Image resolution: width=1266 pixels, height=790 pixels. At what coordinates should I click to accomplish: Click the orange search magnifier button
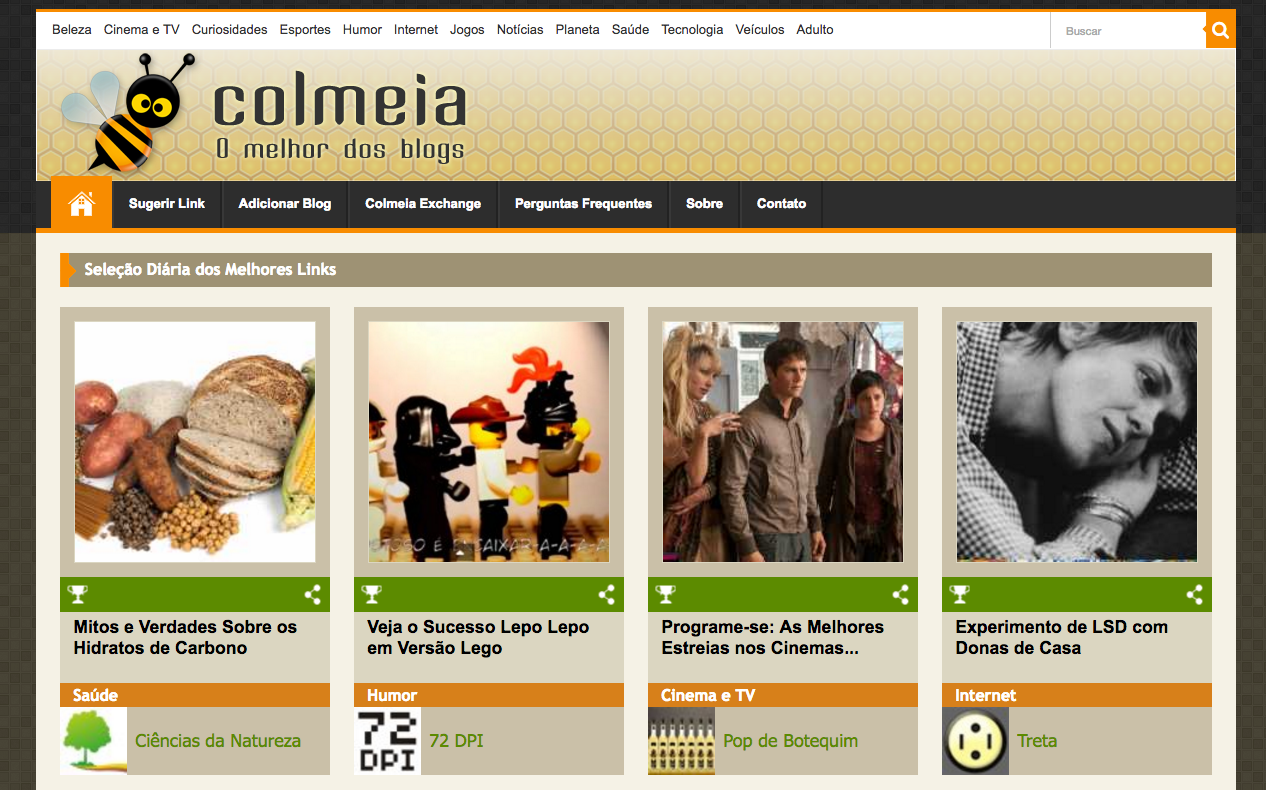pos(1220,30)
